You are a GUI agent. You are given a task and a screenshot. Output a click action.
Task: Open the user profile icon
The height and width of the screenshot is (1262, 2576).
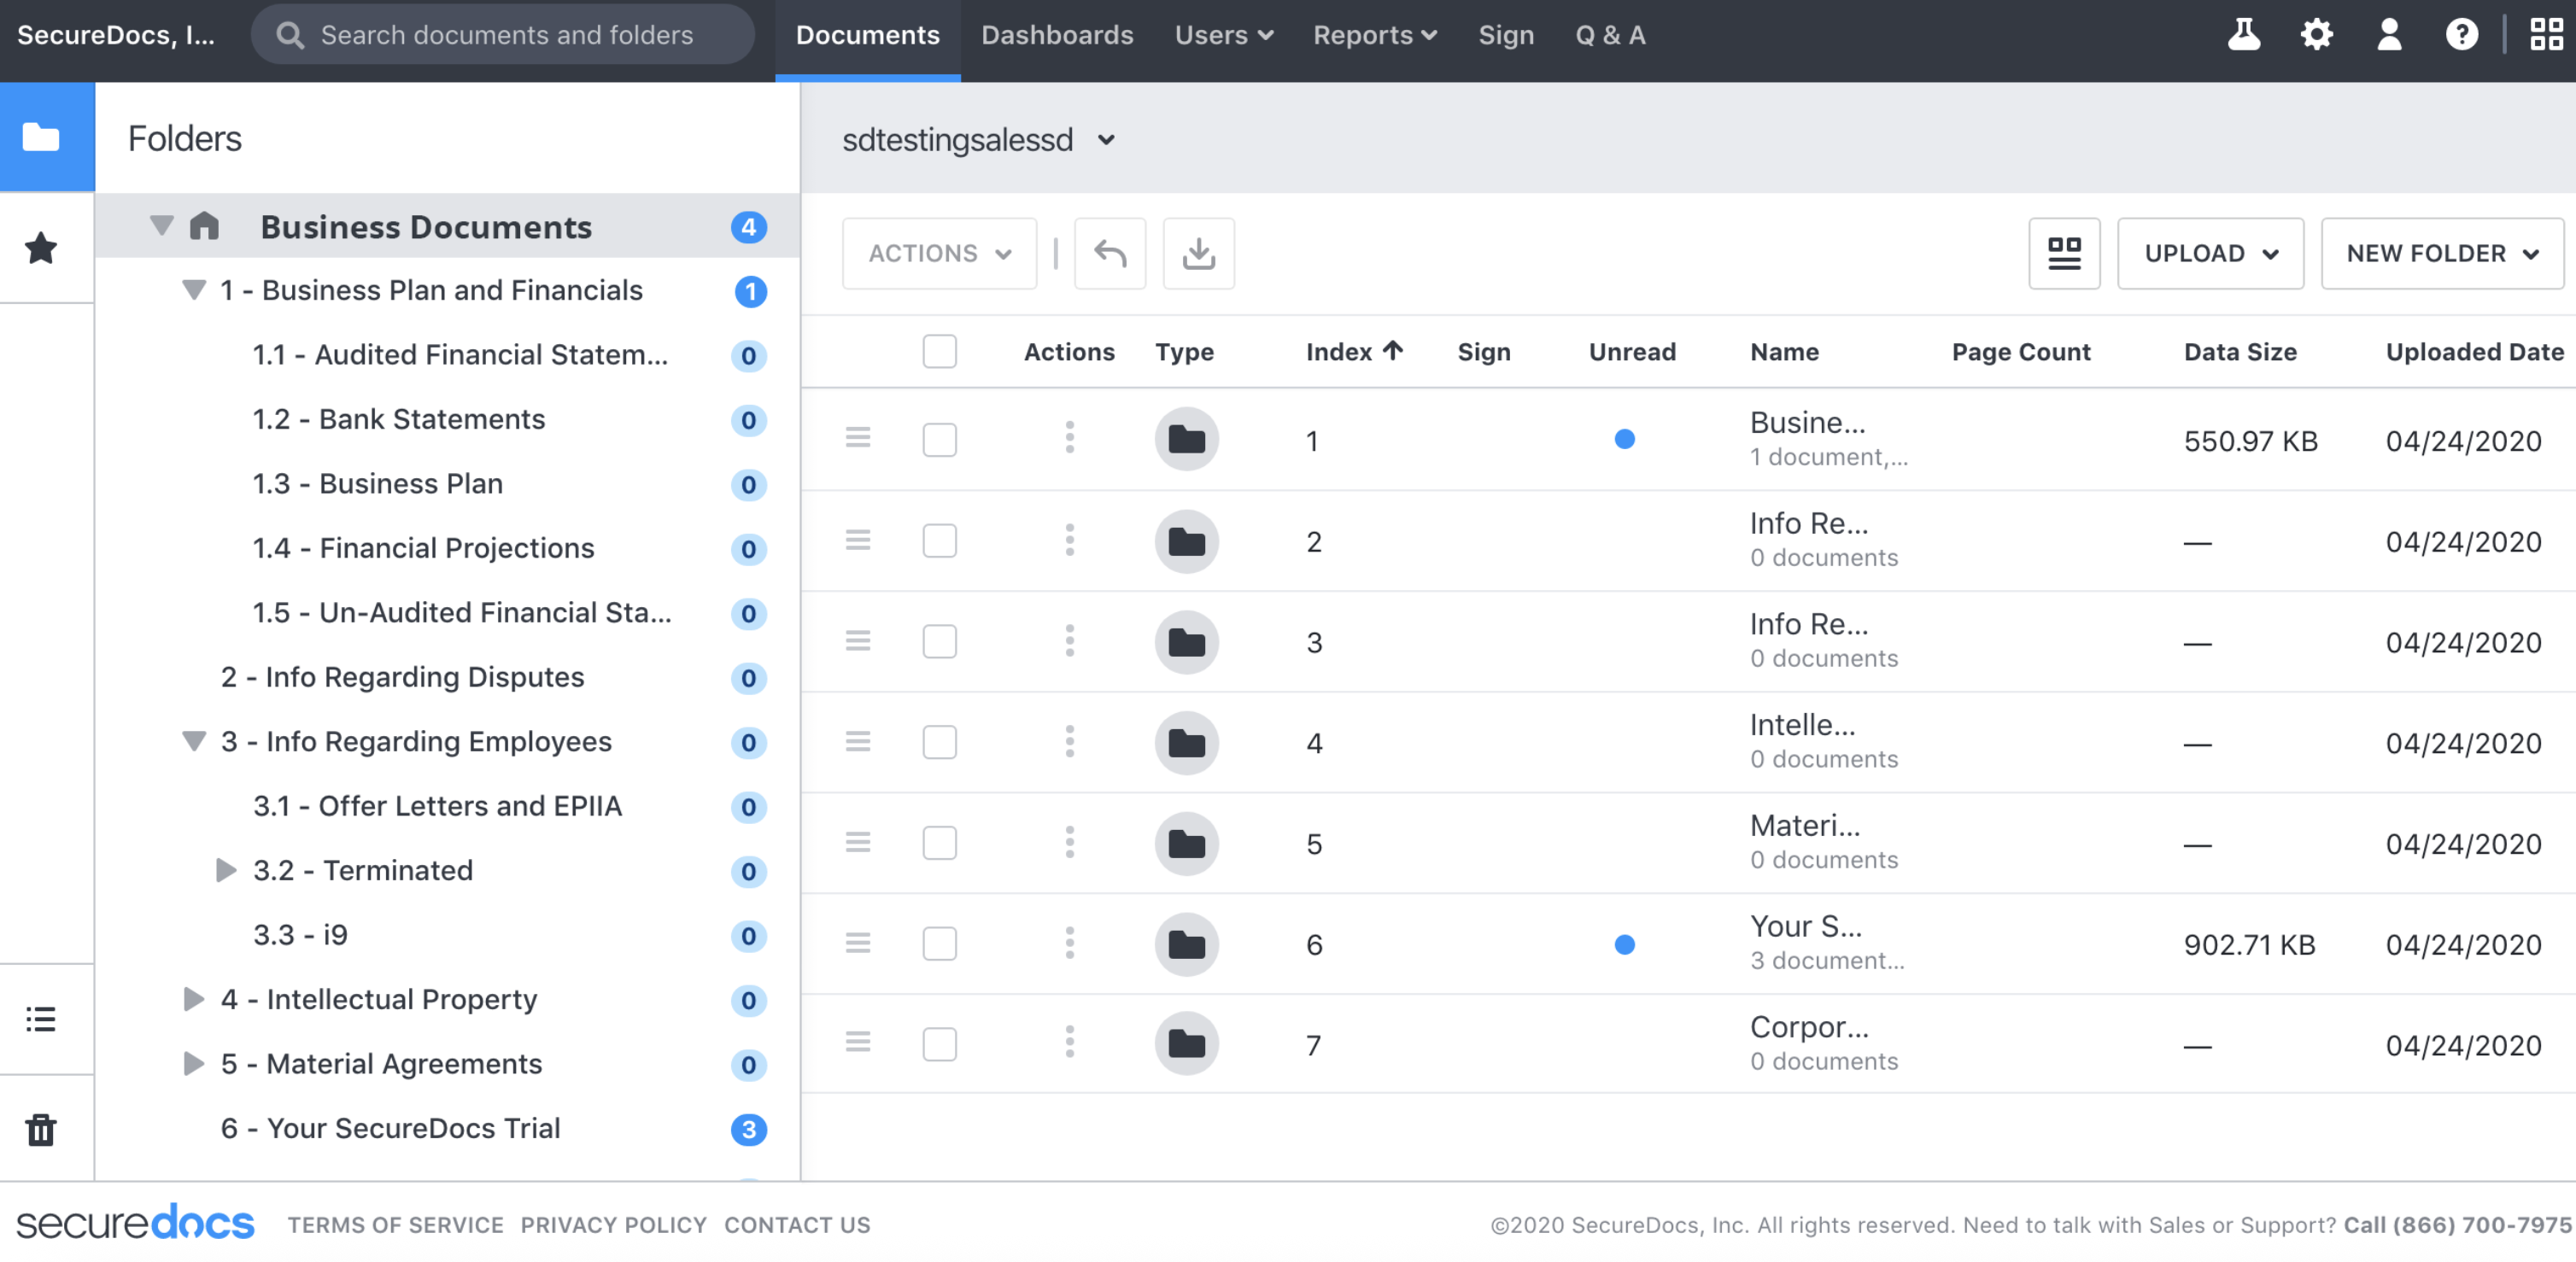2389,35
